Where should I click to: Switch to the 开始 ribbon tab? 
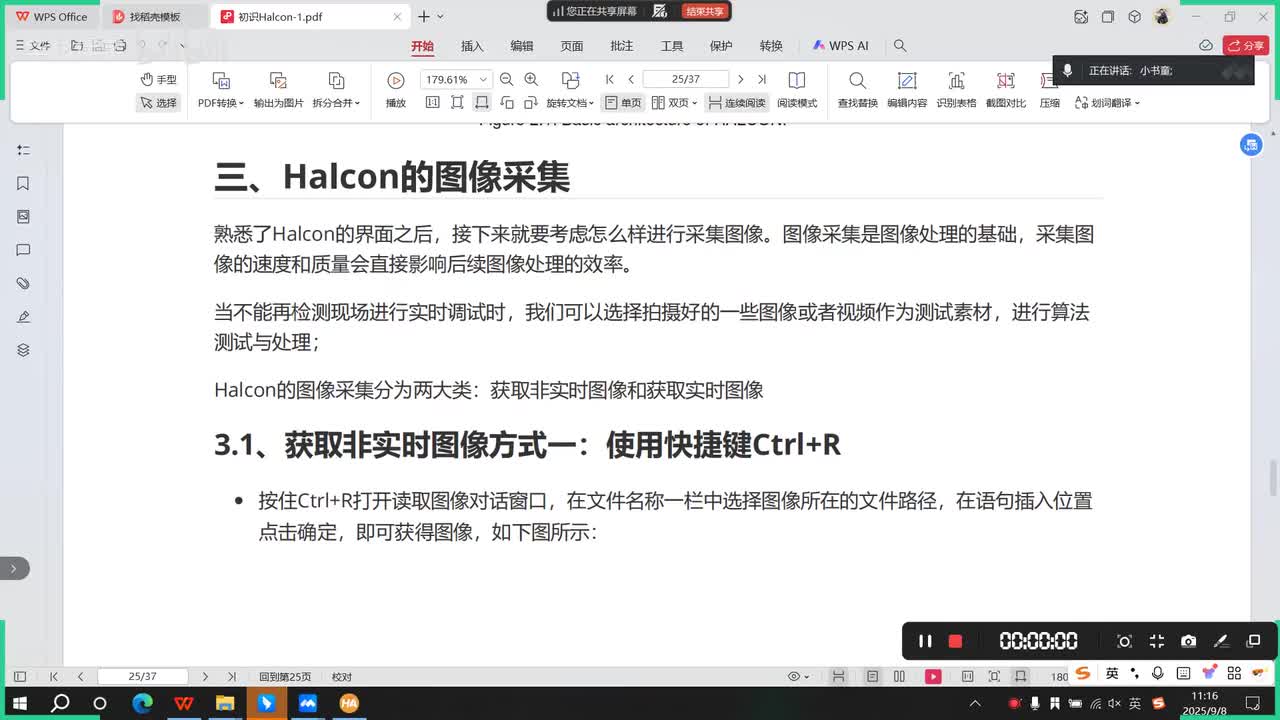[422, 46]
